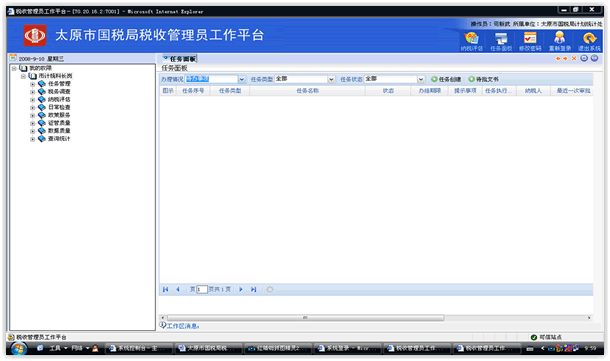Click the Windows Start orb
Viewport: 610px width, 361px height.
(18, 348)
